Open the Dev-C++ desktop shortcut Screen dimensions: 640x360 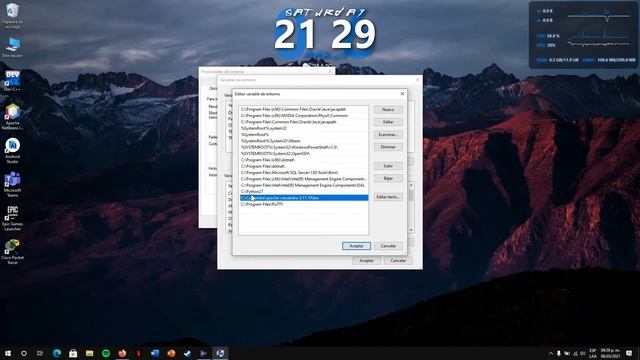click(x=13, y=81)
